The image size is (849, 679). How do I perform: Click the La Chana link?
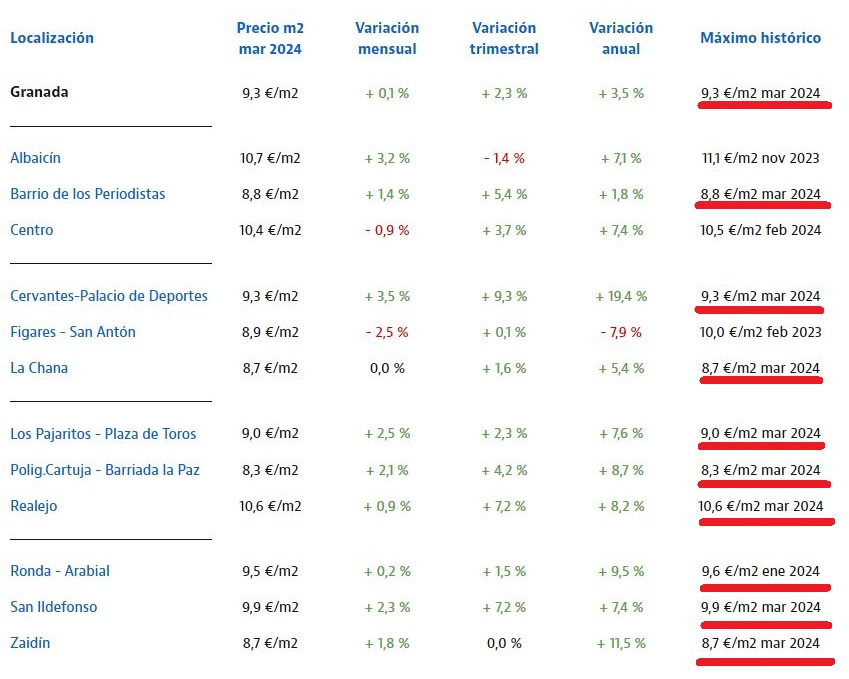point(39,368)
